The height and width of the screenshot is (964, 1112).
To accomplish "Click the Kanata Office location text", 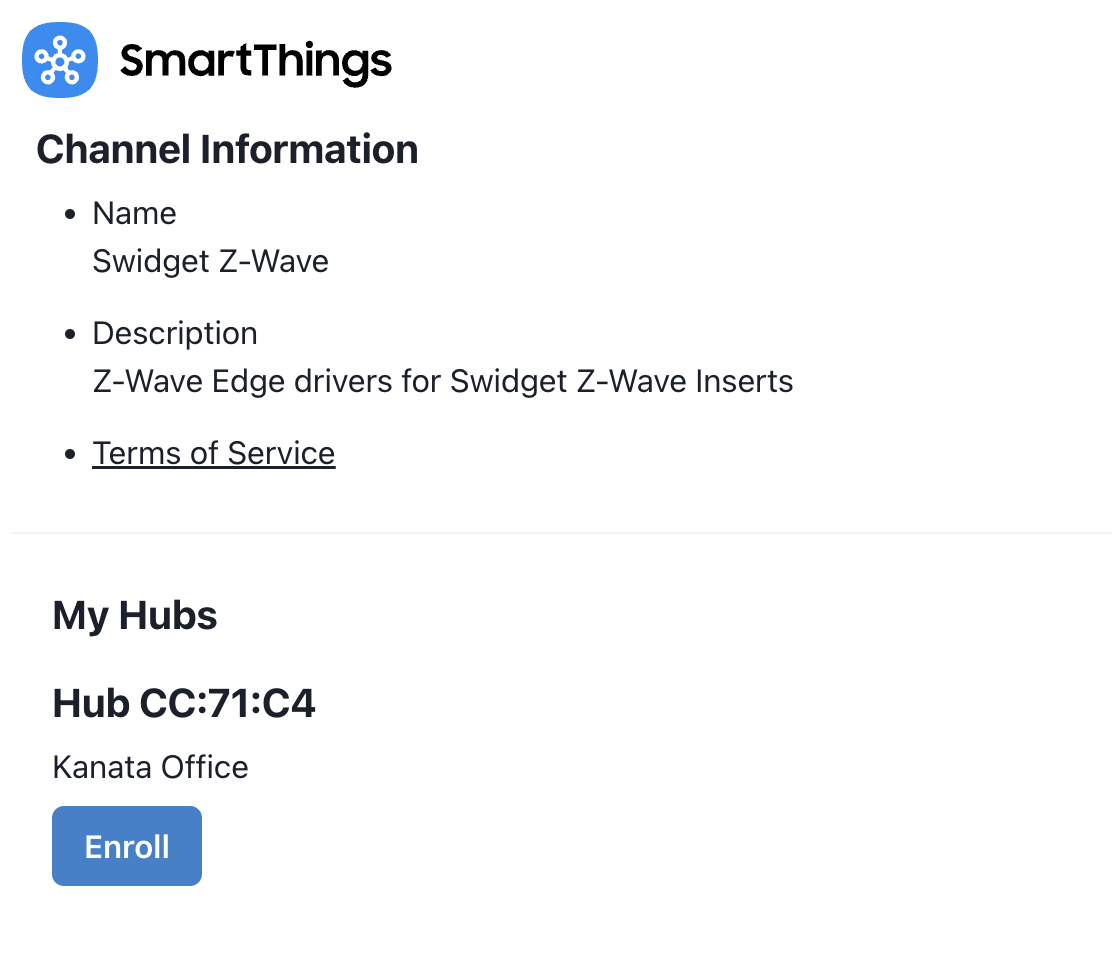I will [150, 768].
